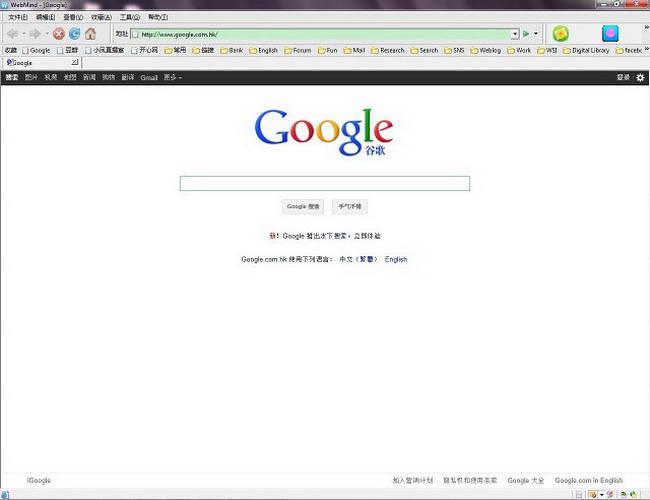The width and height of the screenshot is (650, 500).
Task: Open the Work bookmark folder
Action: click(x=519, y=51)
